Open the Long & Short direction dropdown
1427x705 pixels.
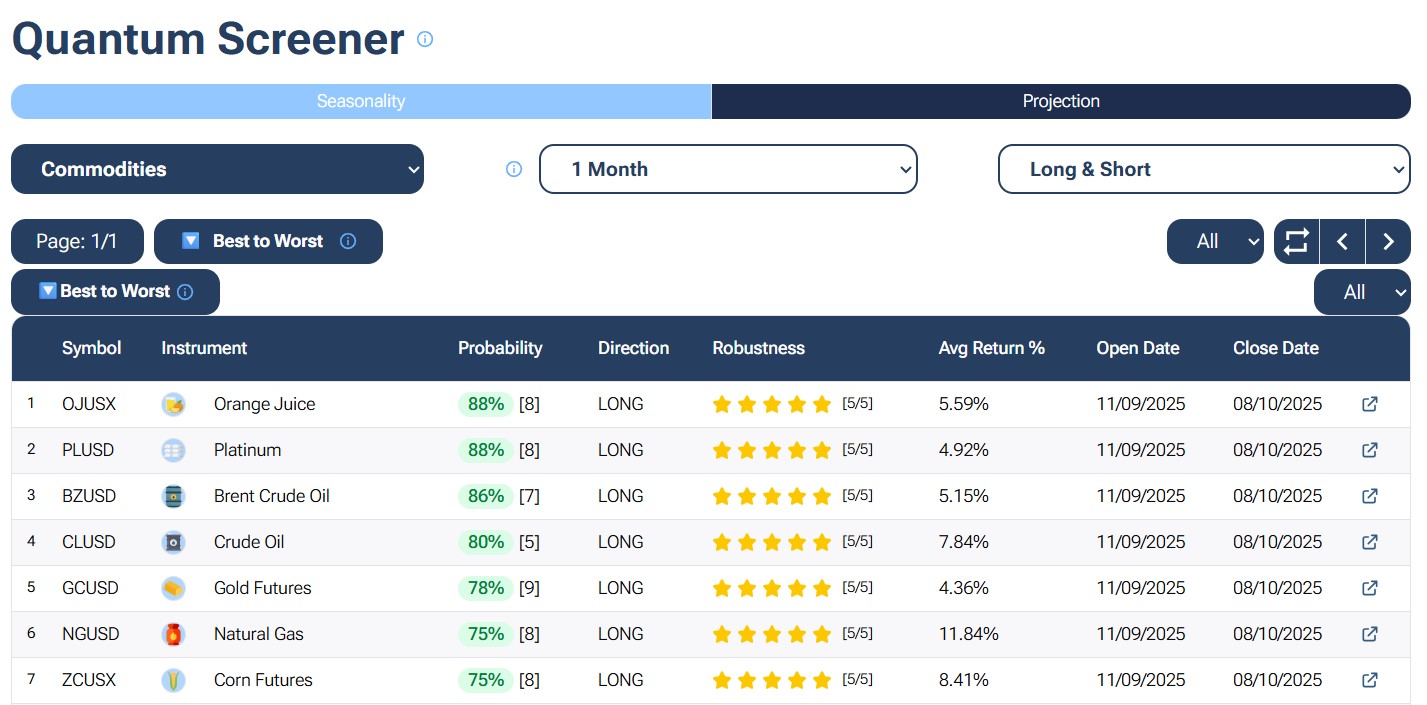pos(1203,169)
